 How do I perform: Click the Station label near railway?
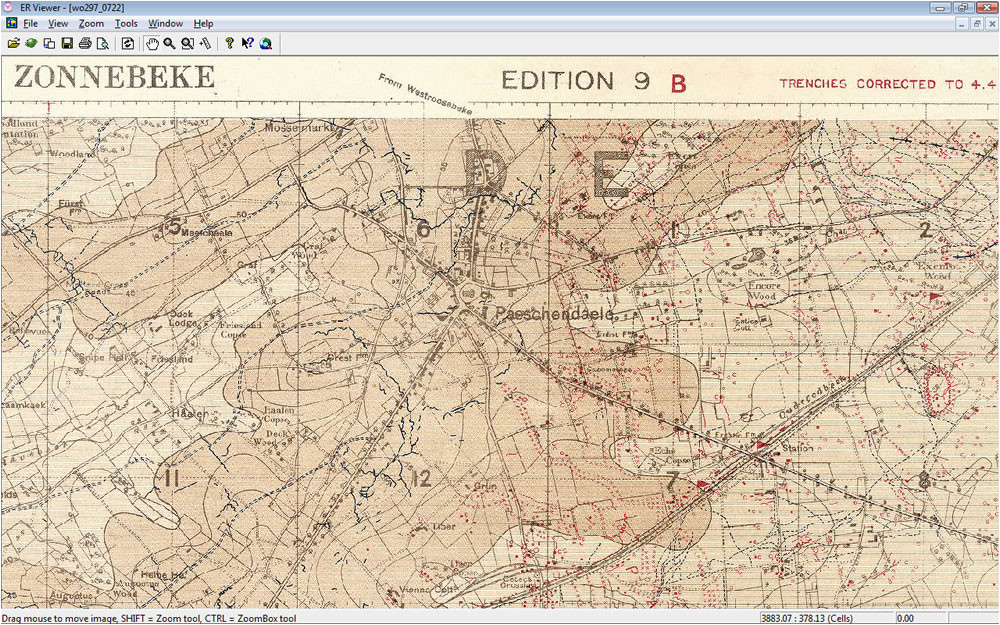click(797, 448)
